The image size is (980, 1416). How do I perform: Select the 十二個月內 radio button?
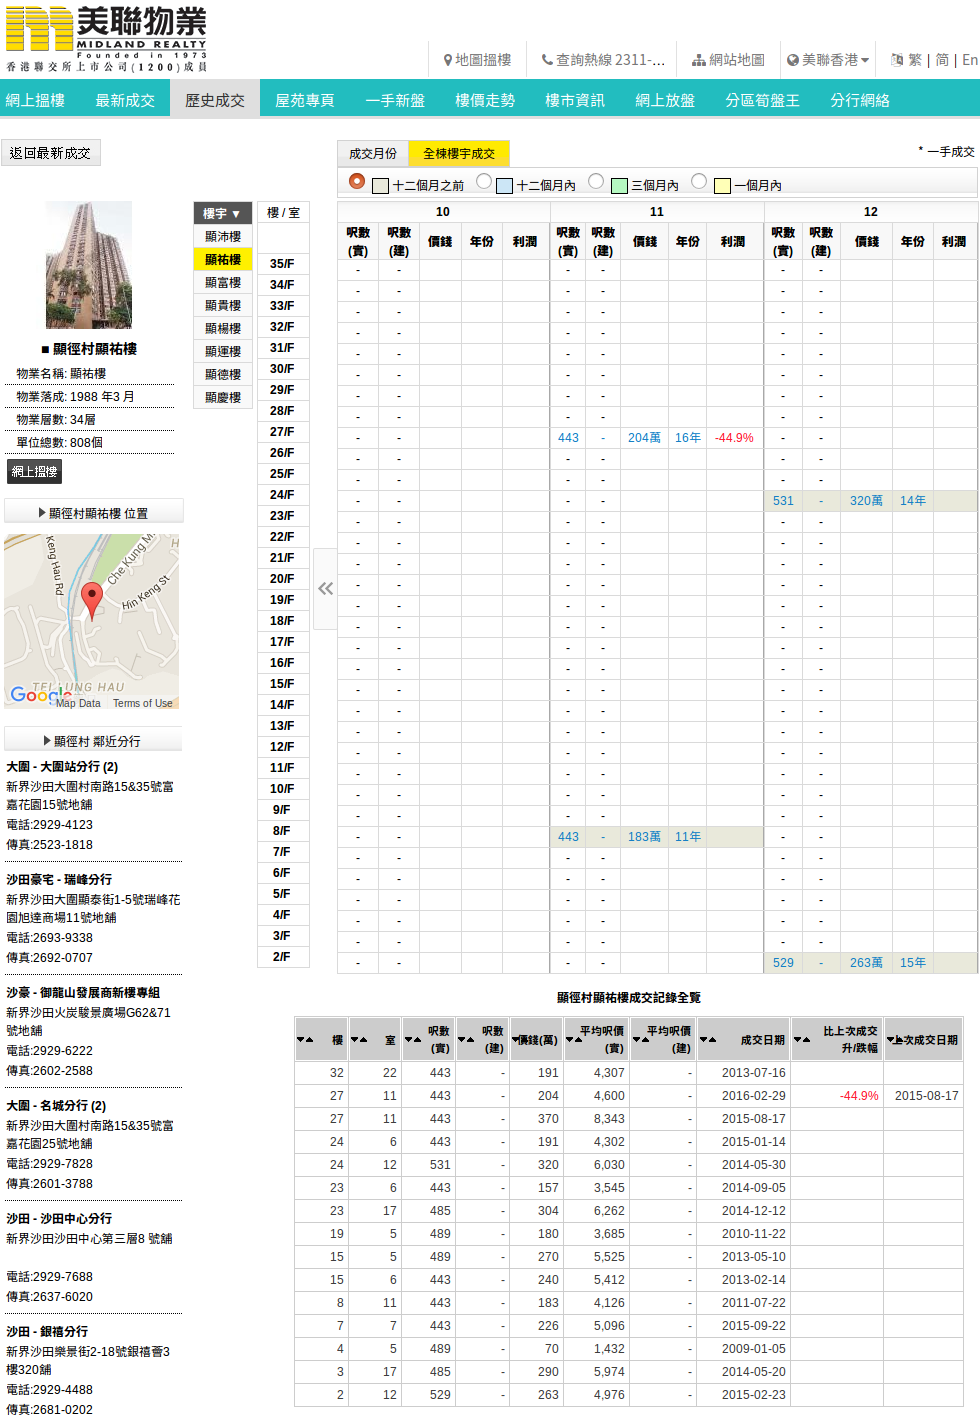484,181
